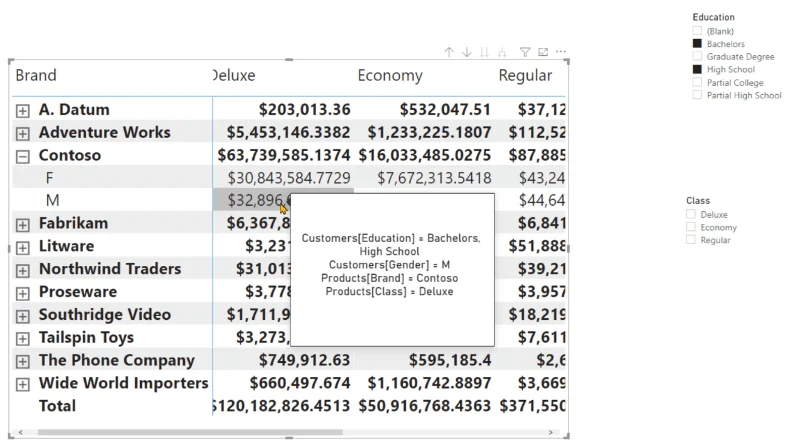Open more options ellipsis on matrix
The width and height of the screenshot is (800, 444).
click(561, 52)
